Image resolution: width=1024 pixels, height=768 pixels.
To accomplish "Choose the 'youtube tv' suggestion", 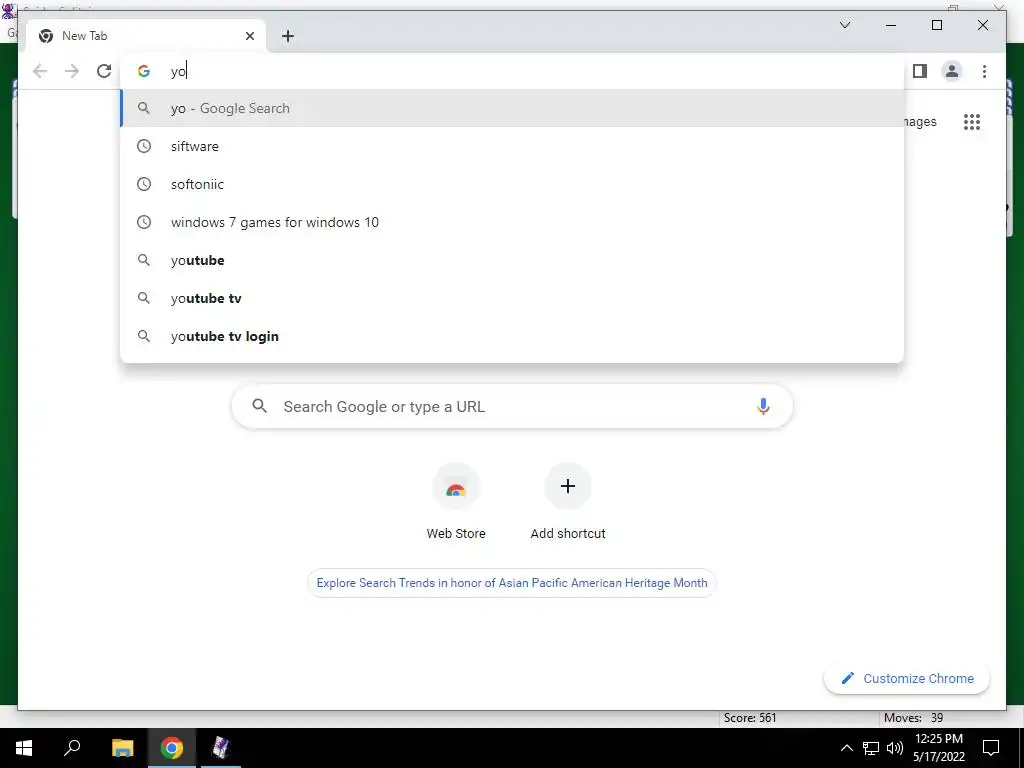I will pos(513,298).
